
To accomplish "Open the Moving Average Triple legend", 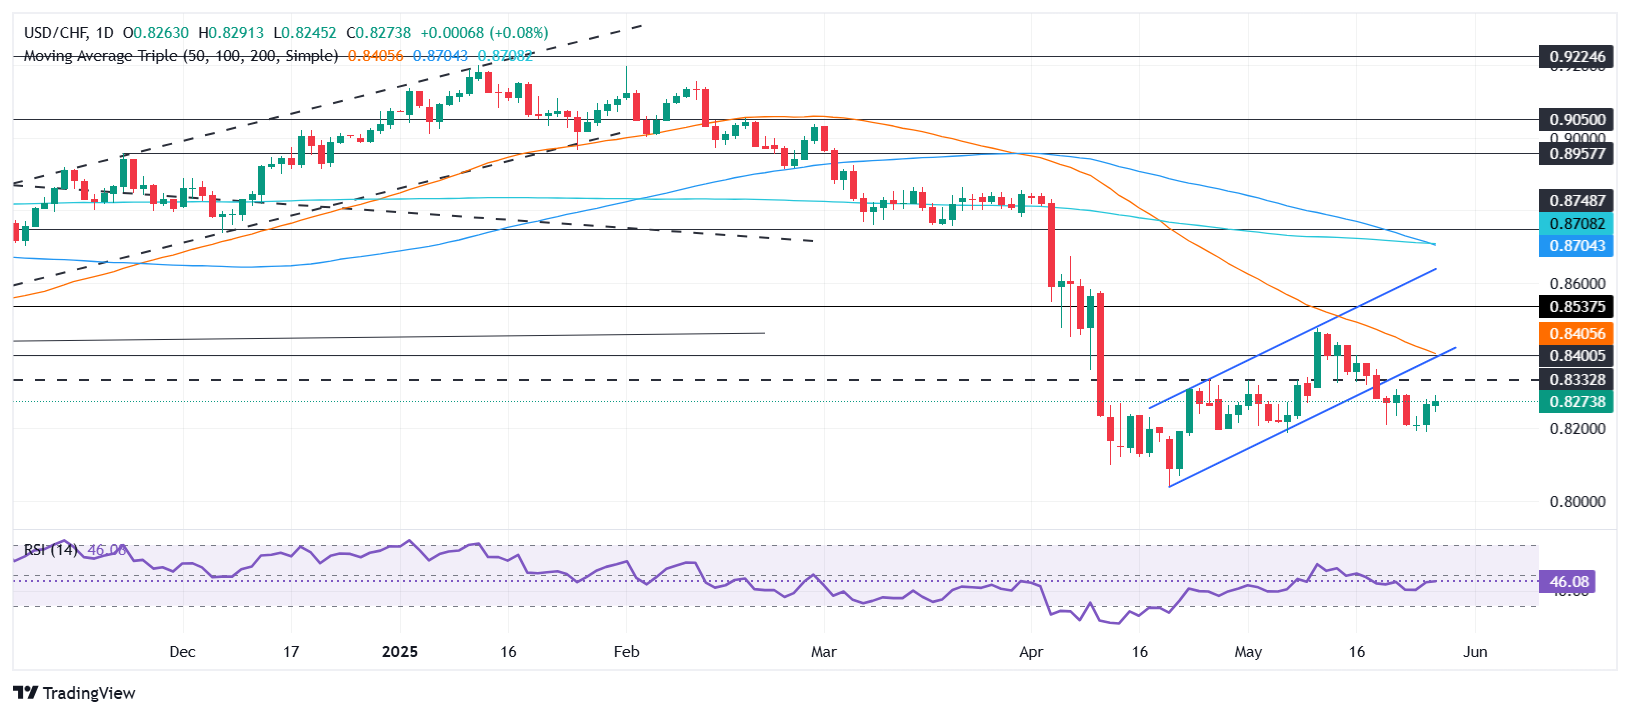I will click(181, 56).
